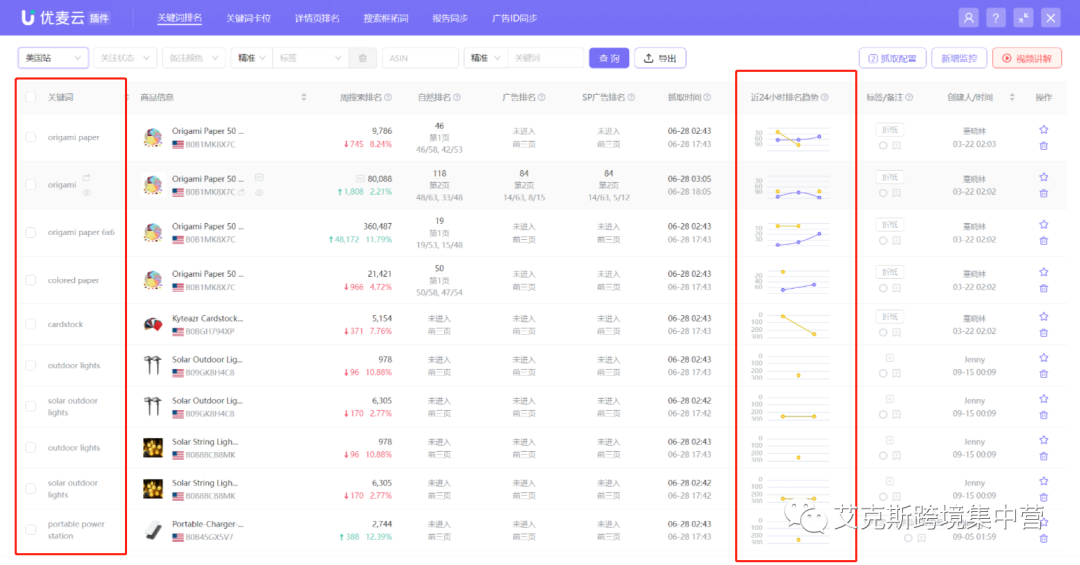
Task: Star the colored paper keyword row
Action: click(x=1043, y=272)
